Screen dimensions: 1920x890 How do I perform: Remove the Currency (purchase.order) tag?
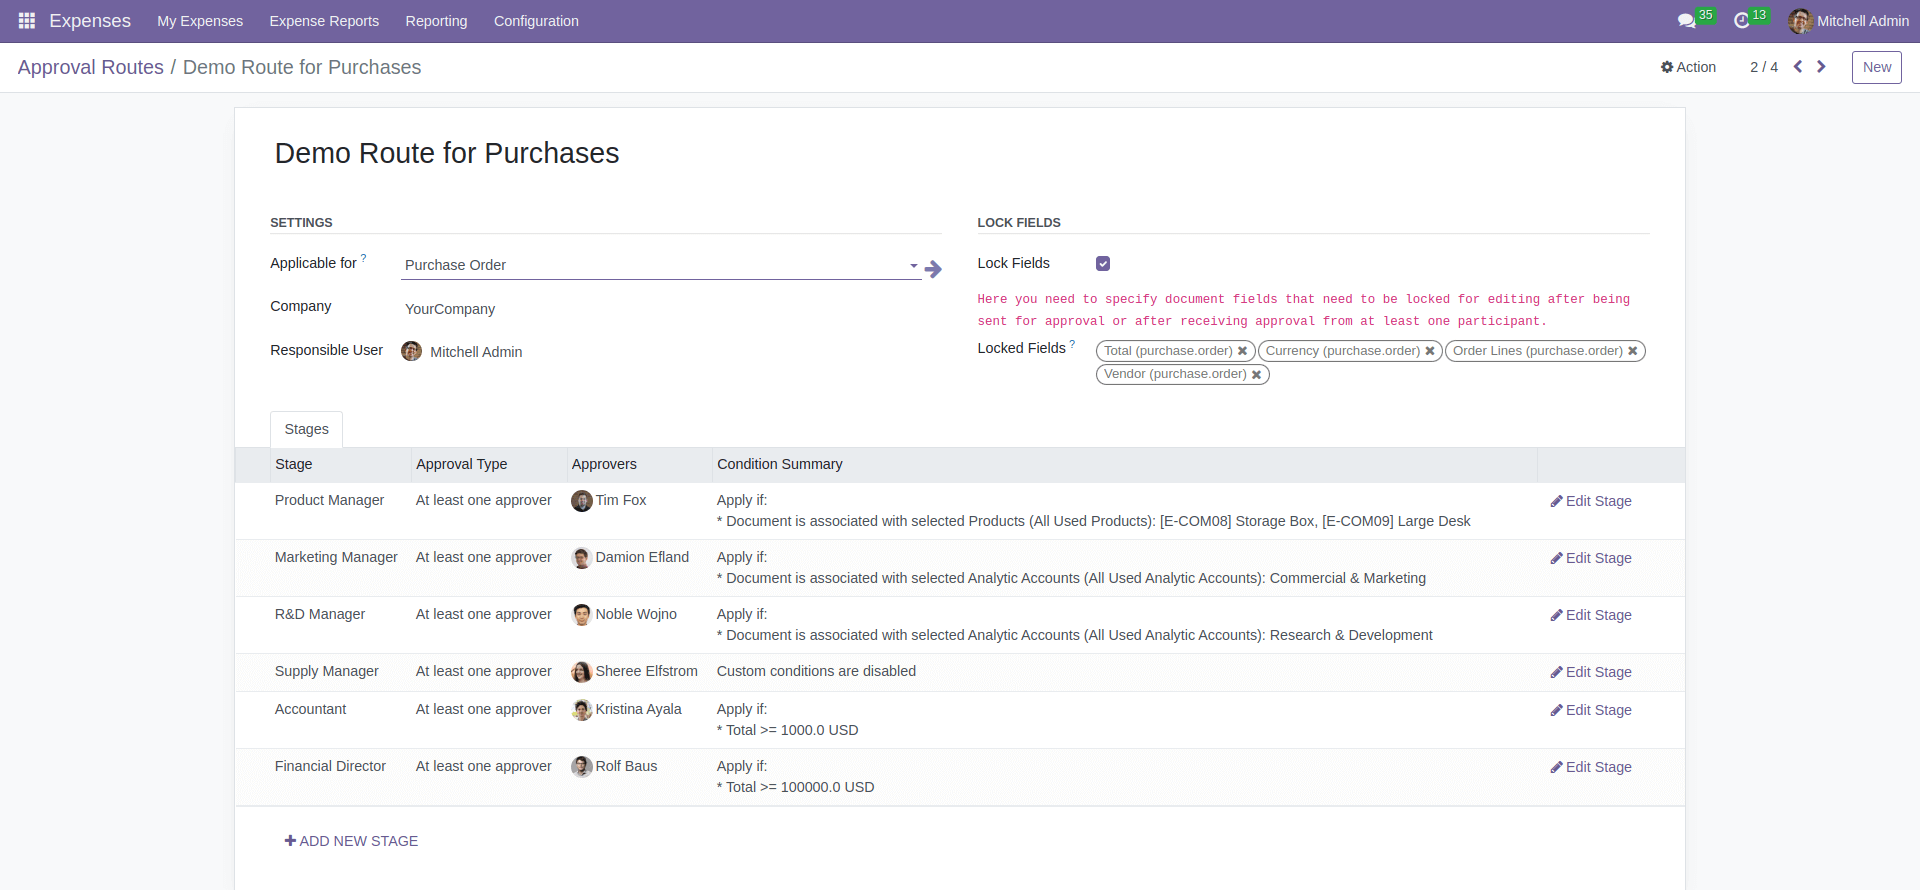(x=1430, y=351)
